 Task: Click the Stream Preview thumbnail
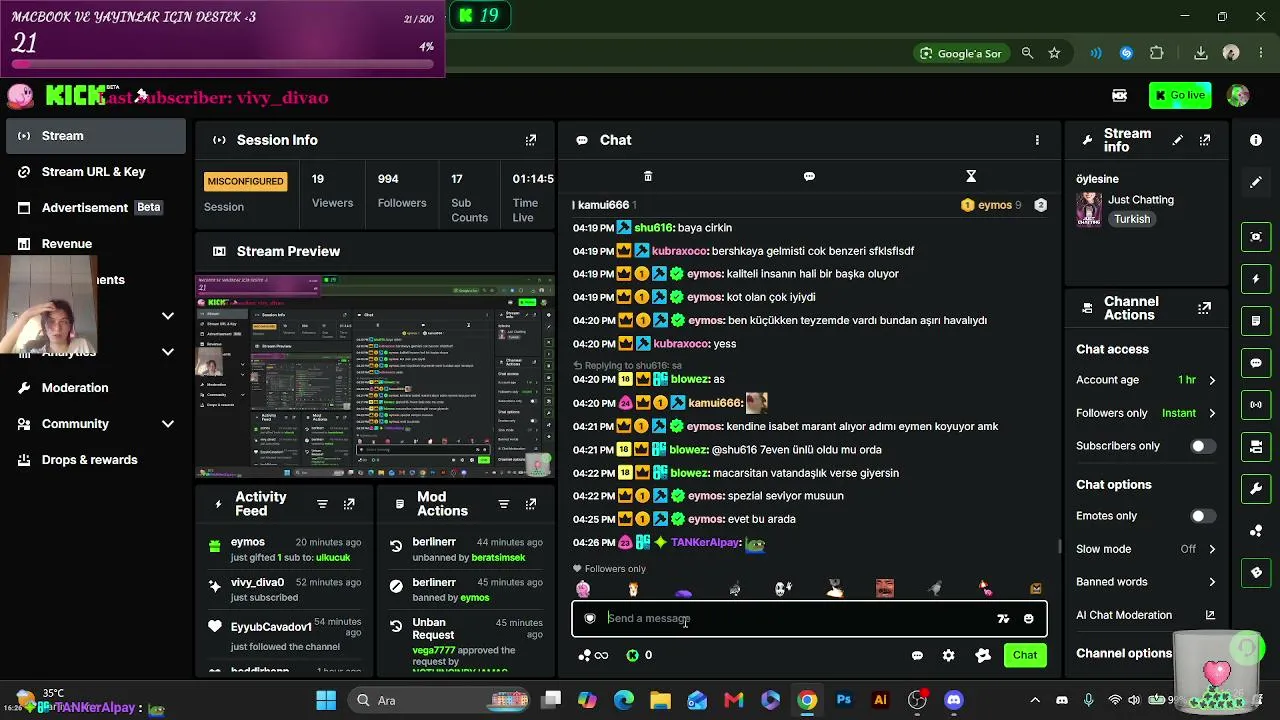[x=374, y=374]
